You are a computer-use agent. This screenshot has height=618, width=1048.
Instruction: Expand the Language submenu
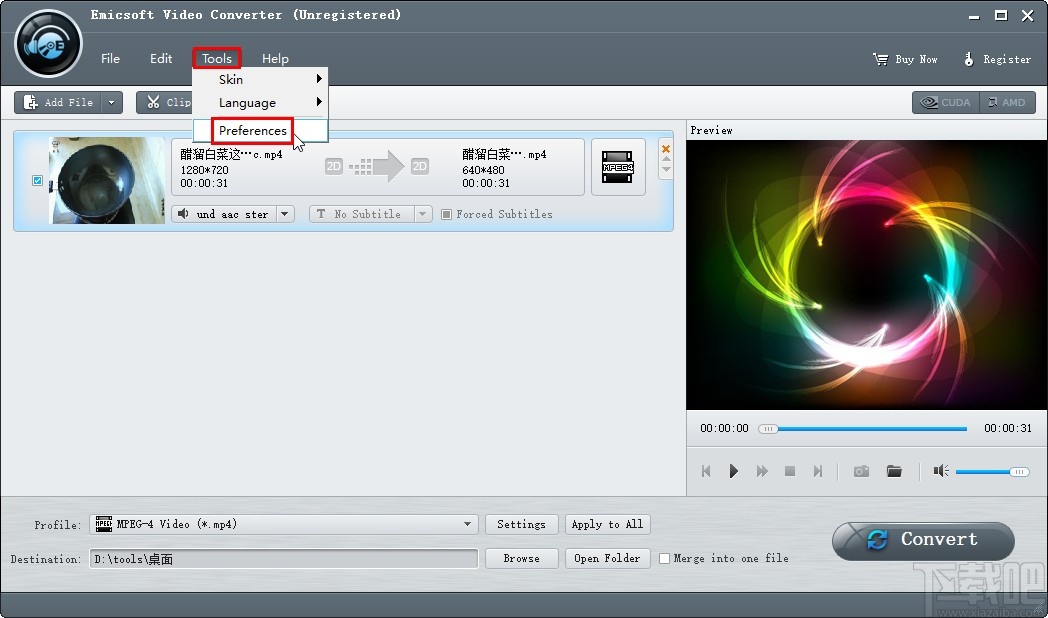(261, 103)
